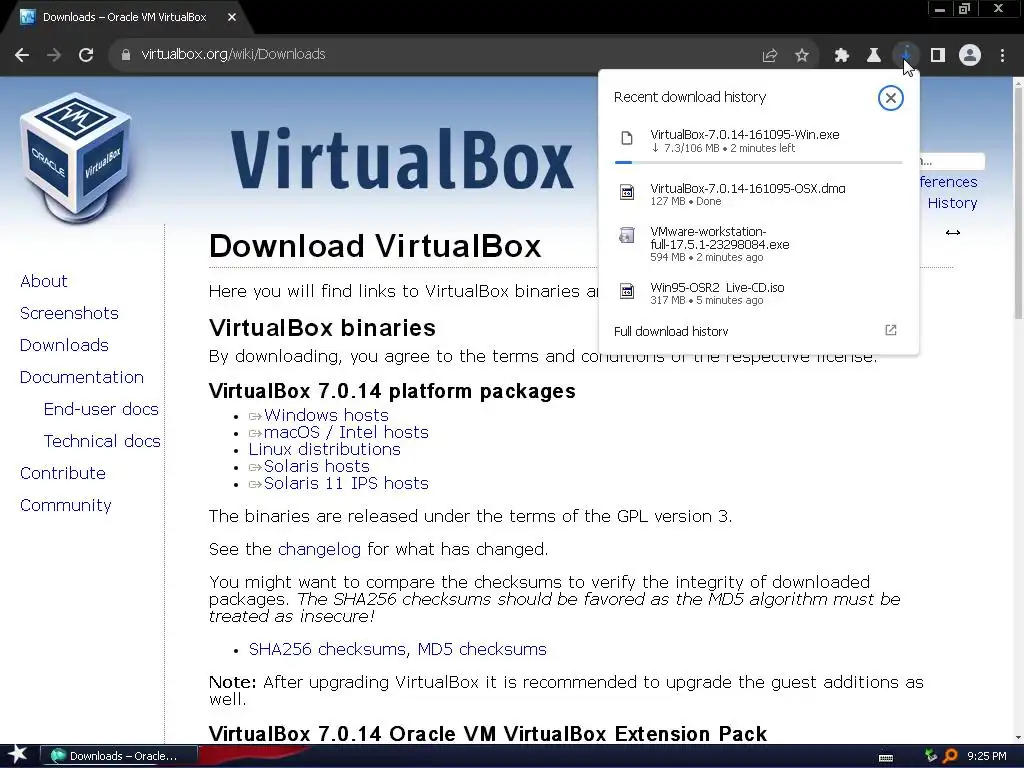
Task: Open MD5 checksums link
Action: 482,649
